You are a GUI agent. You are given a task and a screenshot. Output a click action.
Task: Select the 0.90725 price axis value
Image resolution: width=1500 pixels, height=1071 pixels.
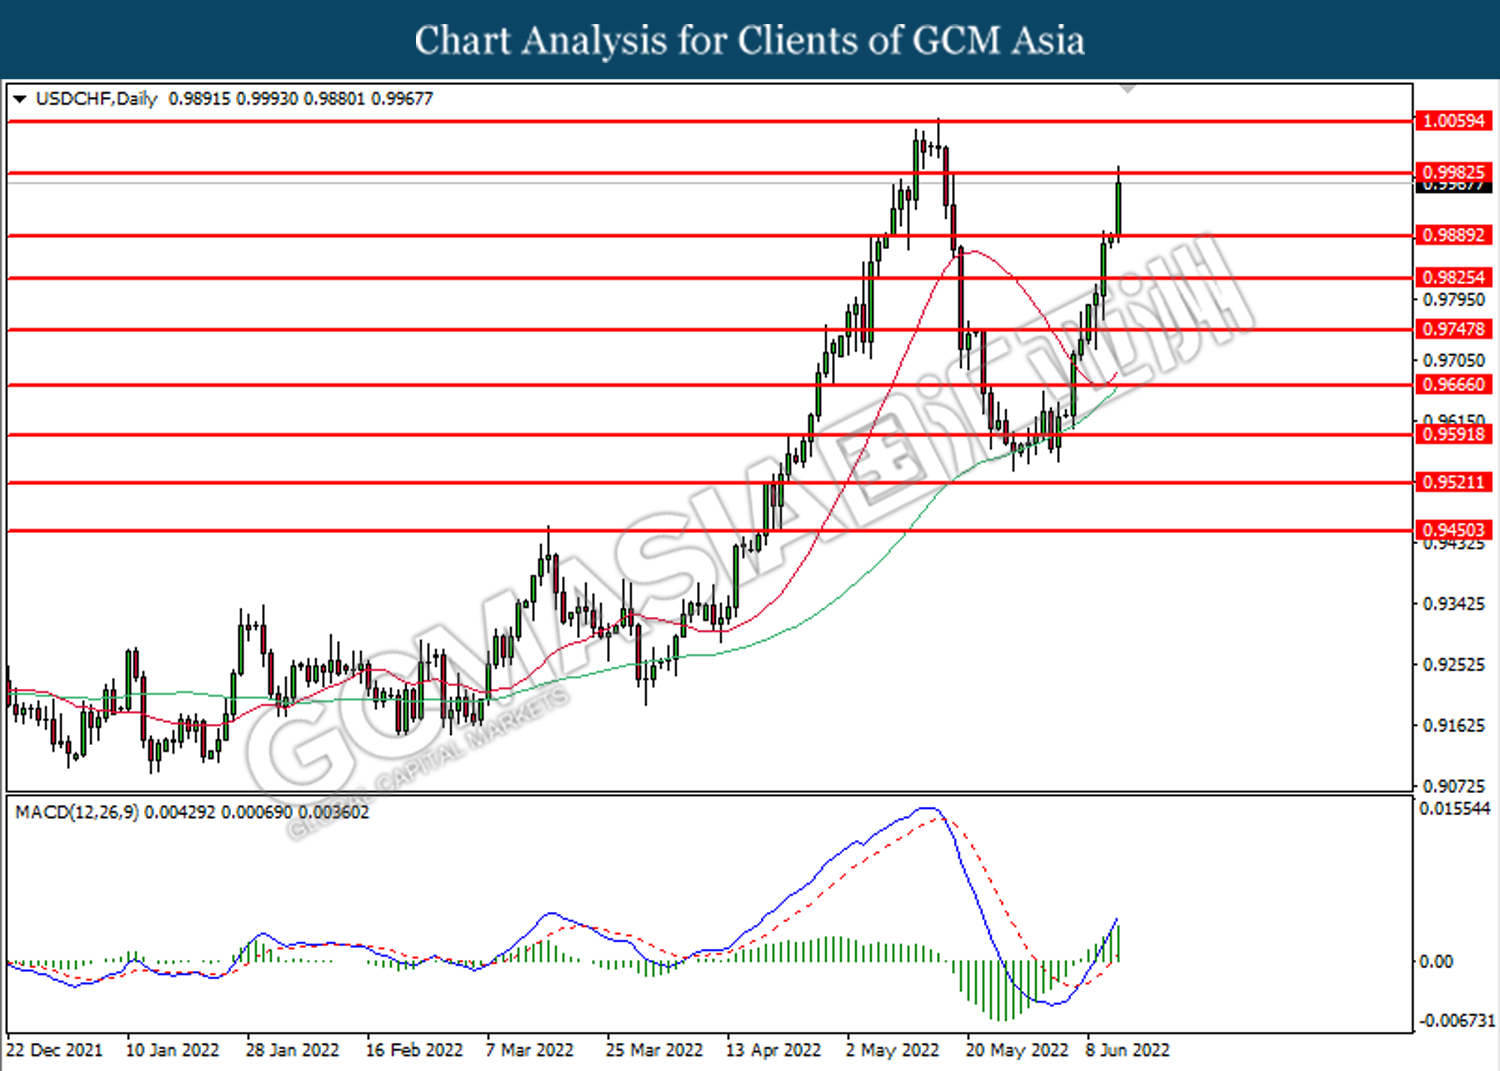point(1454,786)
